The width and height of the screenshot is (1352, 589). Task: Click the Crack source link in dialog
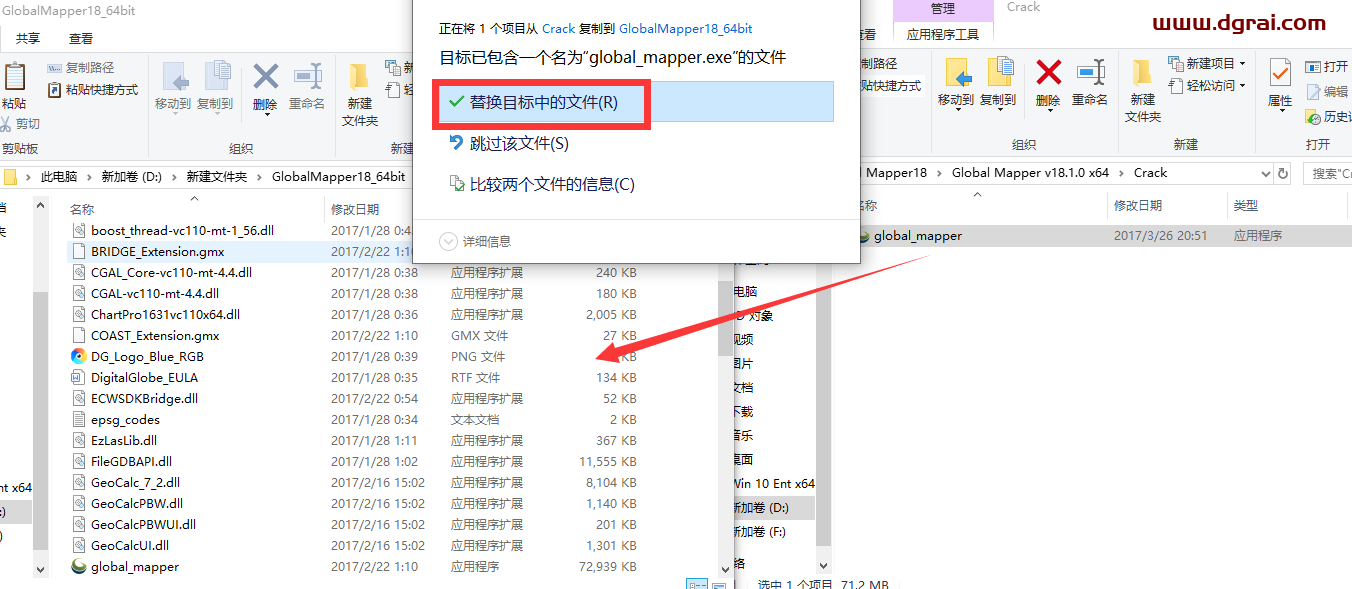[x=559, y=30]
